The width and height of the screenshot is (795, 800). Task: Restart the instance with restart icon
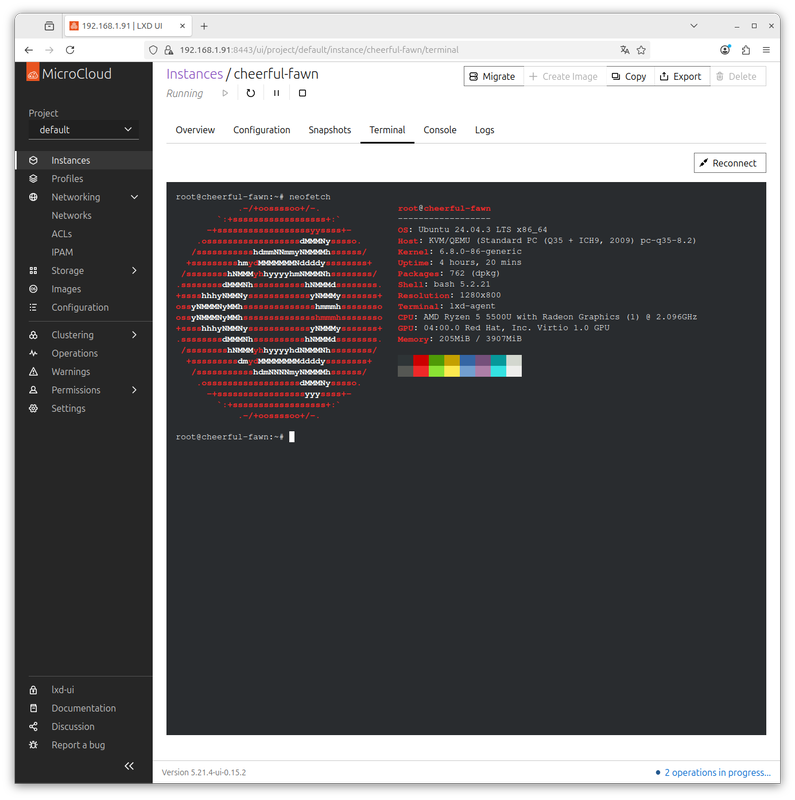coord(251,93)
